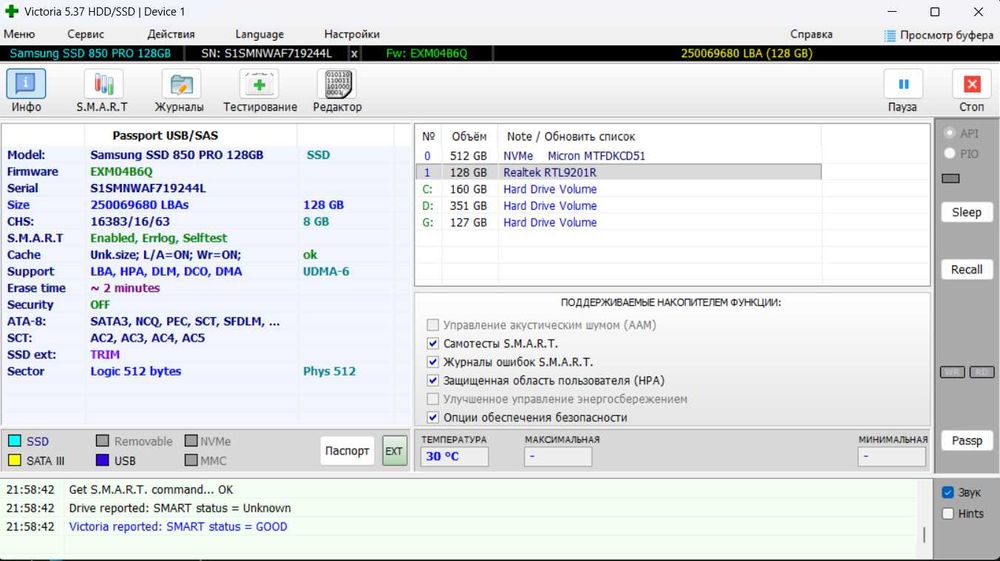
Task: Click 250069680 LBA (128 GB) header text
Action: 746,54
